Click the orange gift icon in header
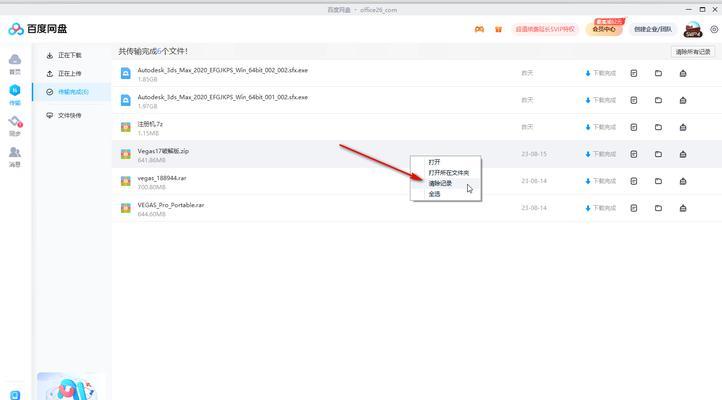722x400 pixels. coord(498,29)
